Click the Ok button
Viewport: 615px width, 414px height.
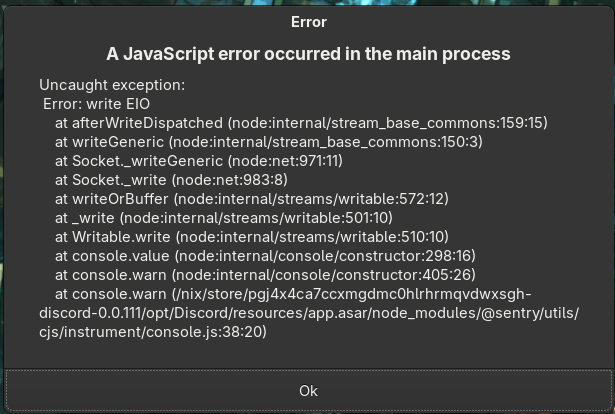tap(307, 390)
